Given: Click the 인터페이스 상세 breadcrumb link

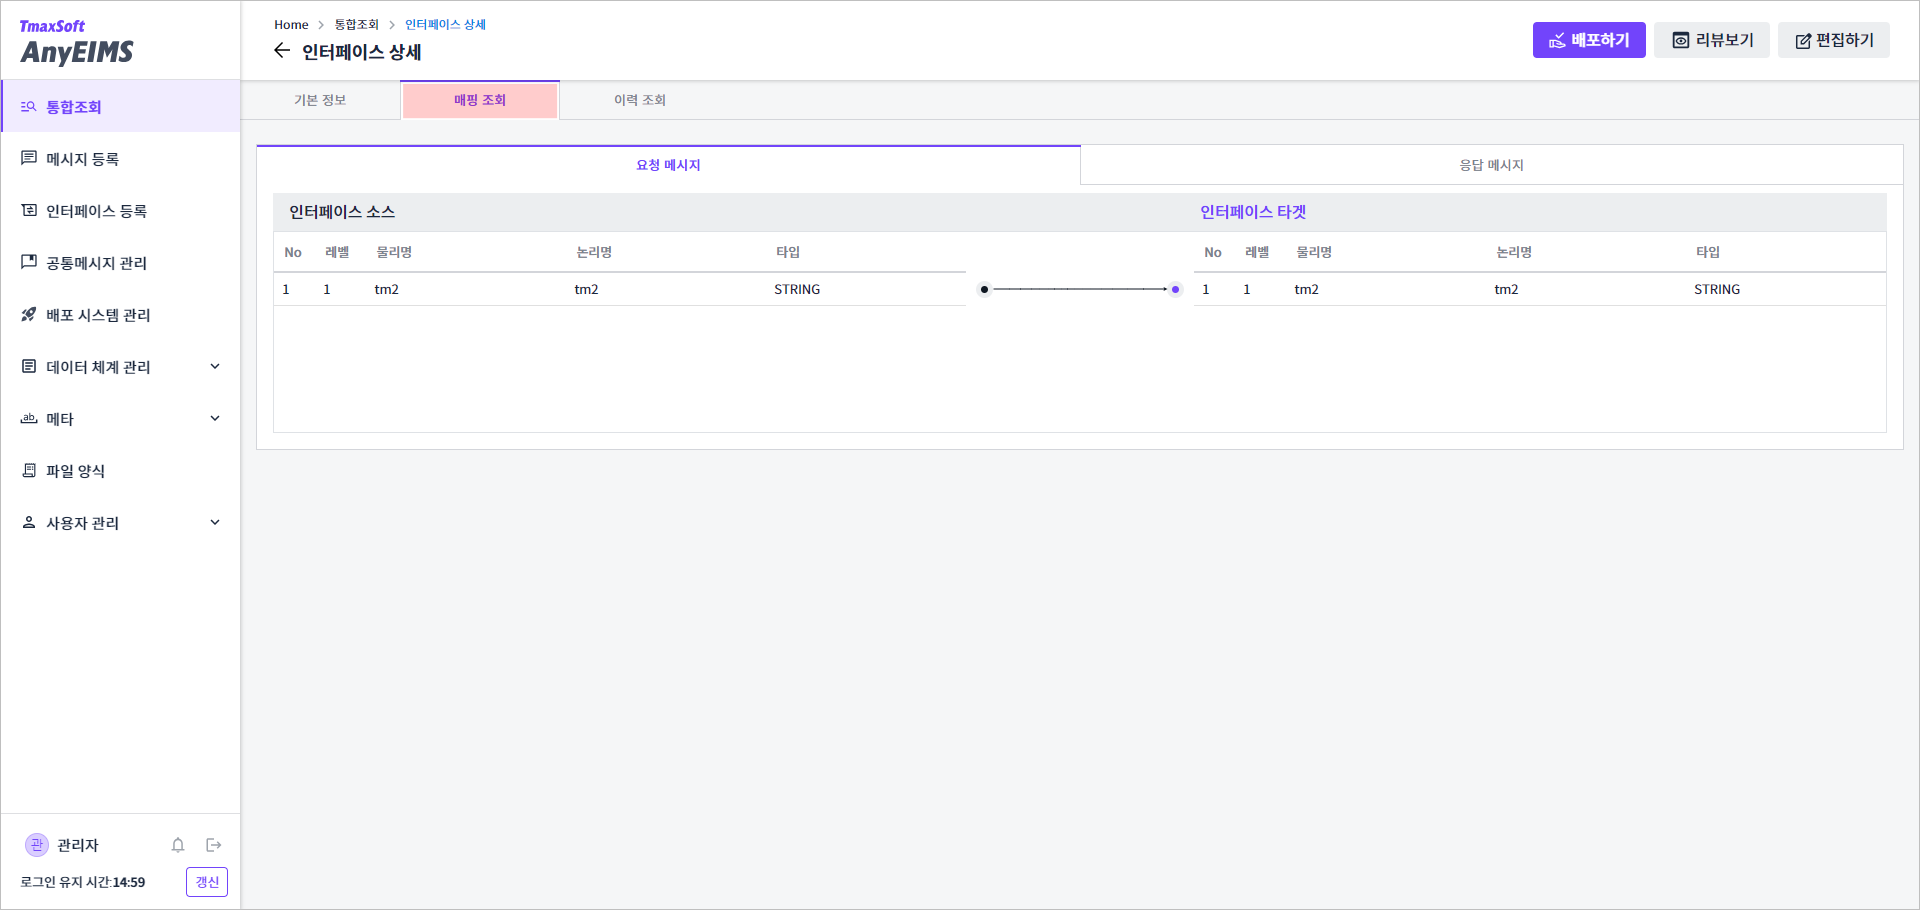Looking at the screenshot, I should point(445,25).
